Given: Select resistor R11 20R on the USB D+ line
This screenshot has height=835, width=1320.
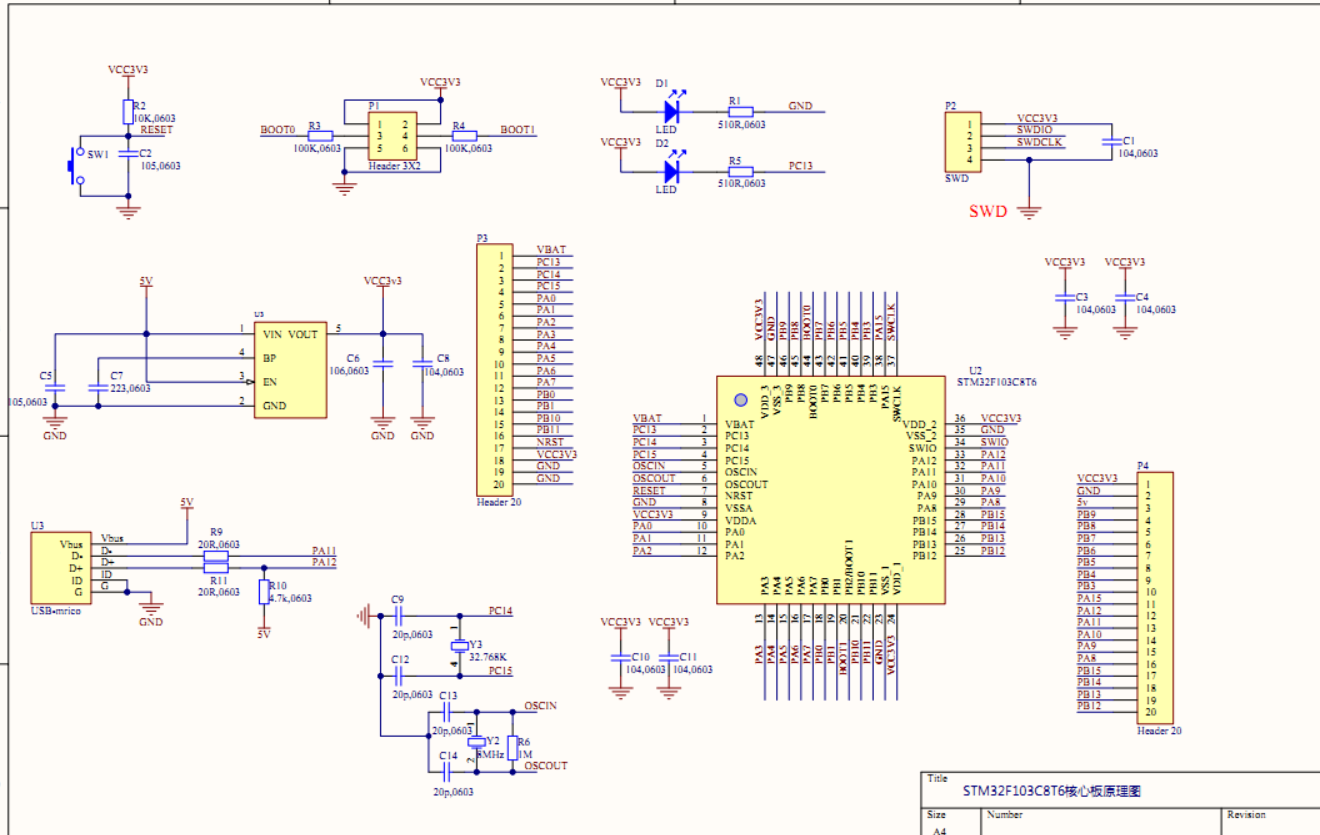Looking at the screenshot, I should click(216, 569).
